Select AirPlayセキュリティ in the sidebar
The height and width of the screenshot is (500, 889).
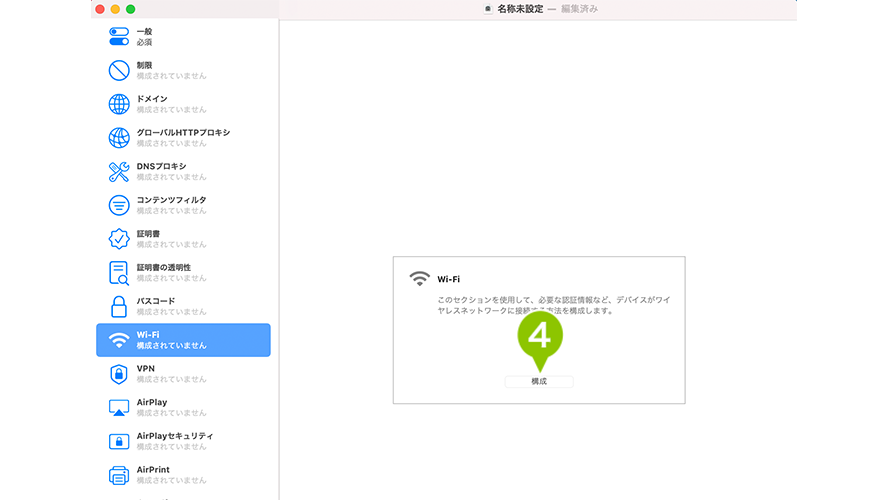click(183, 441)
